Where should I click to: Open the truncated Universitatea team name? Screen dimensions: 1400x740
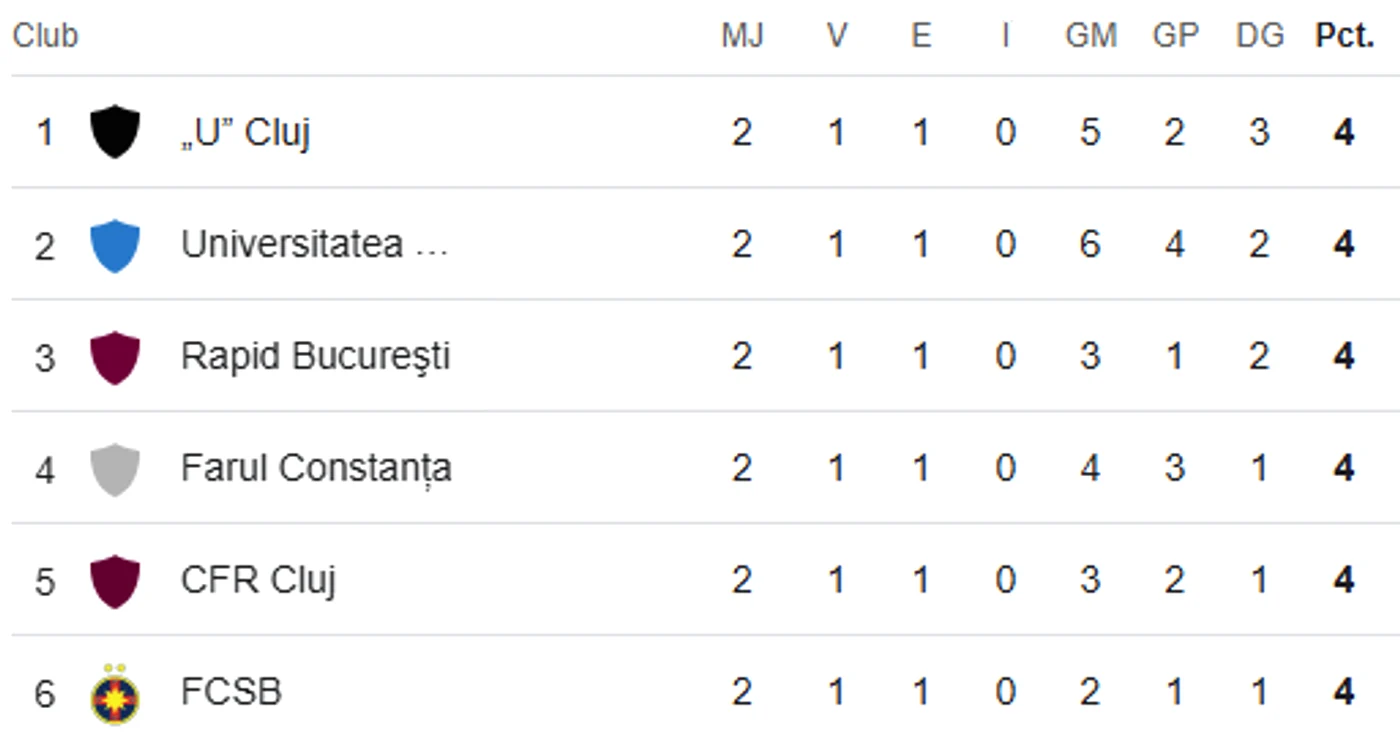pos(314,245)
